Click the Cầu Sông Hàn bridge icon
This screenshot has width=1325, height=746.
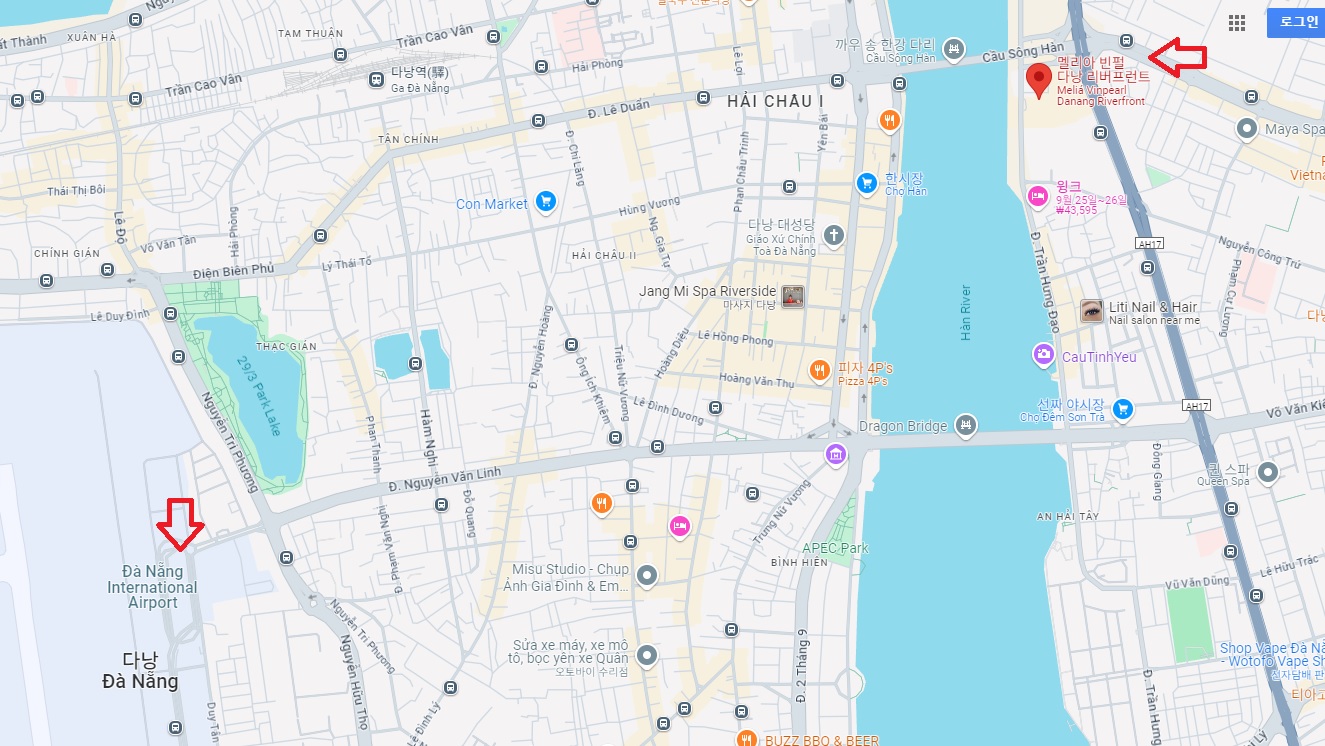pos(955,47)
